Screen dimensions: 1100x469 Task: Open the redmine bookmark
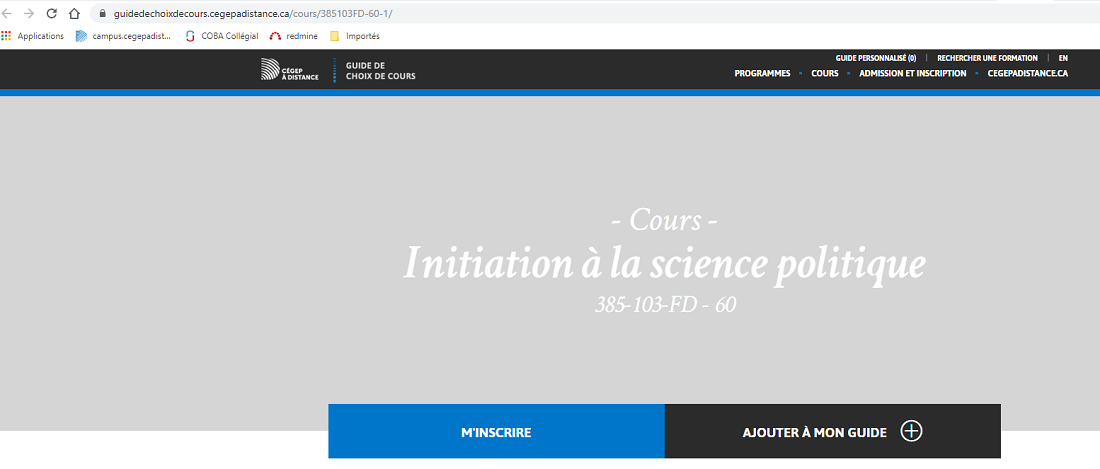[294, 36]
